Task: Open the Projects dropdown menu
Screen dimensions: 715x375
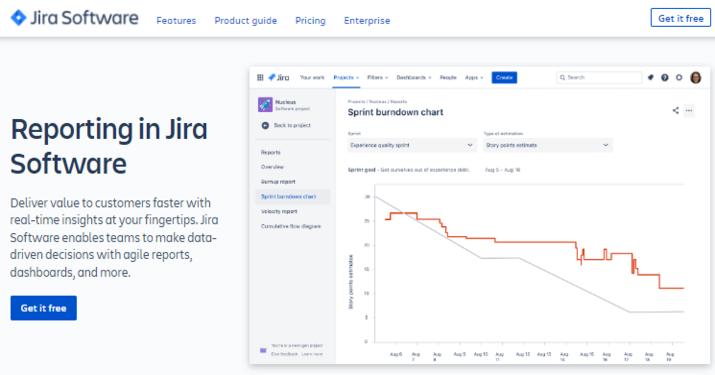Action: pos(346,78)
